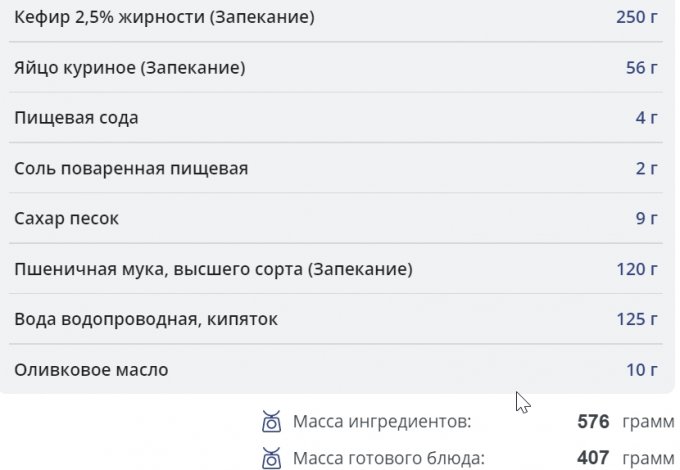Screen dimensions: 680x470
Task: Click the 576 ingredients mass value
Action: tap(593, 421)
